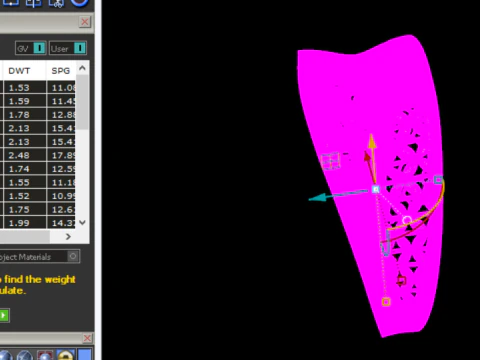Click the red gumball move arrow

[x=367, y=157]
